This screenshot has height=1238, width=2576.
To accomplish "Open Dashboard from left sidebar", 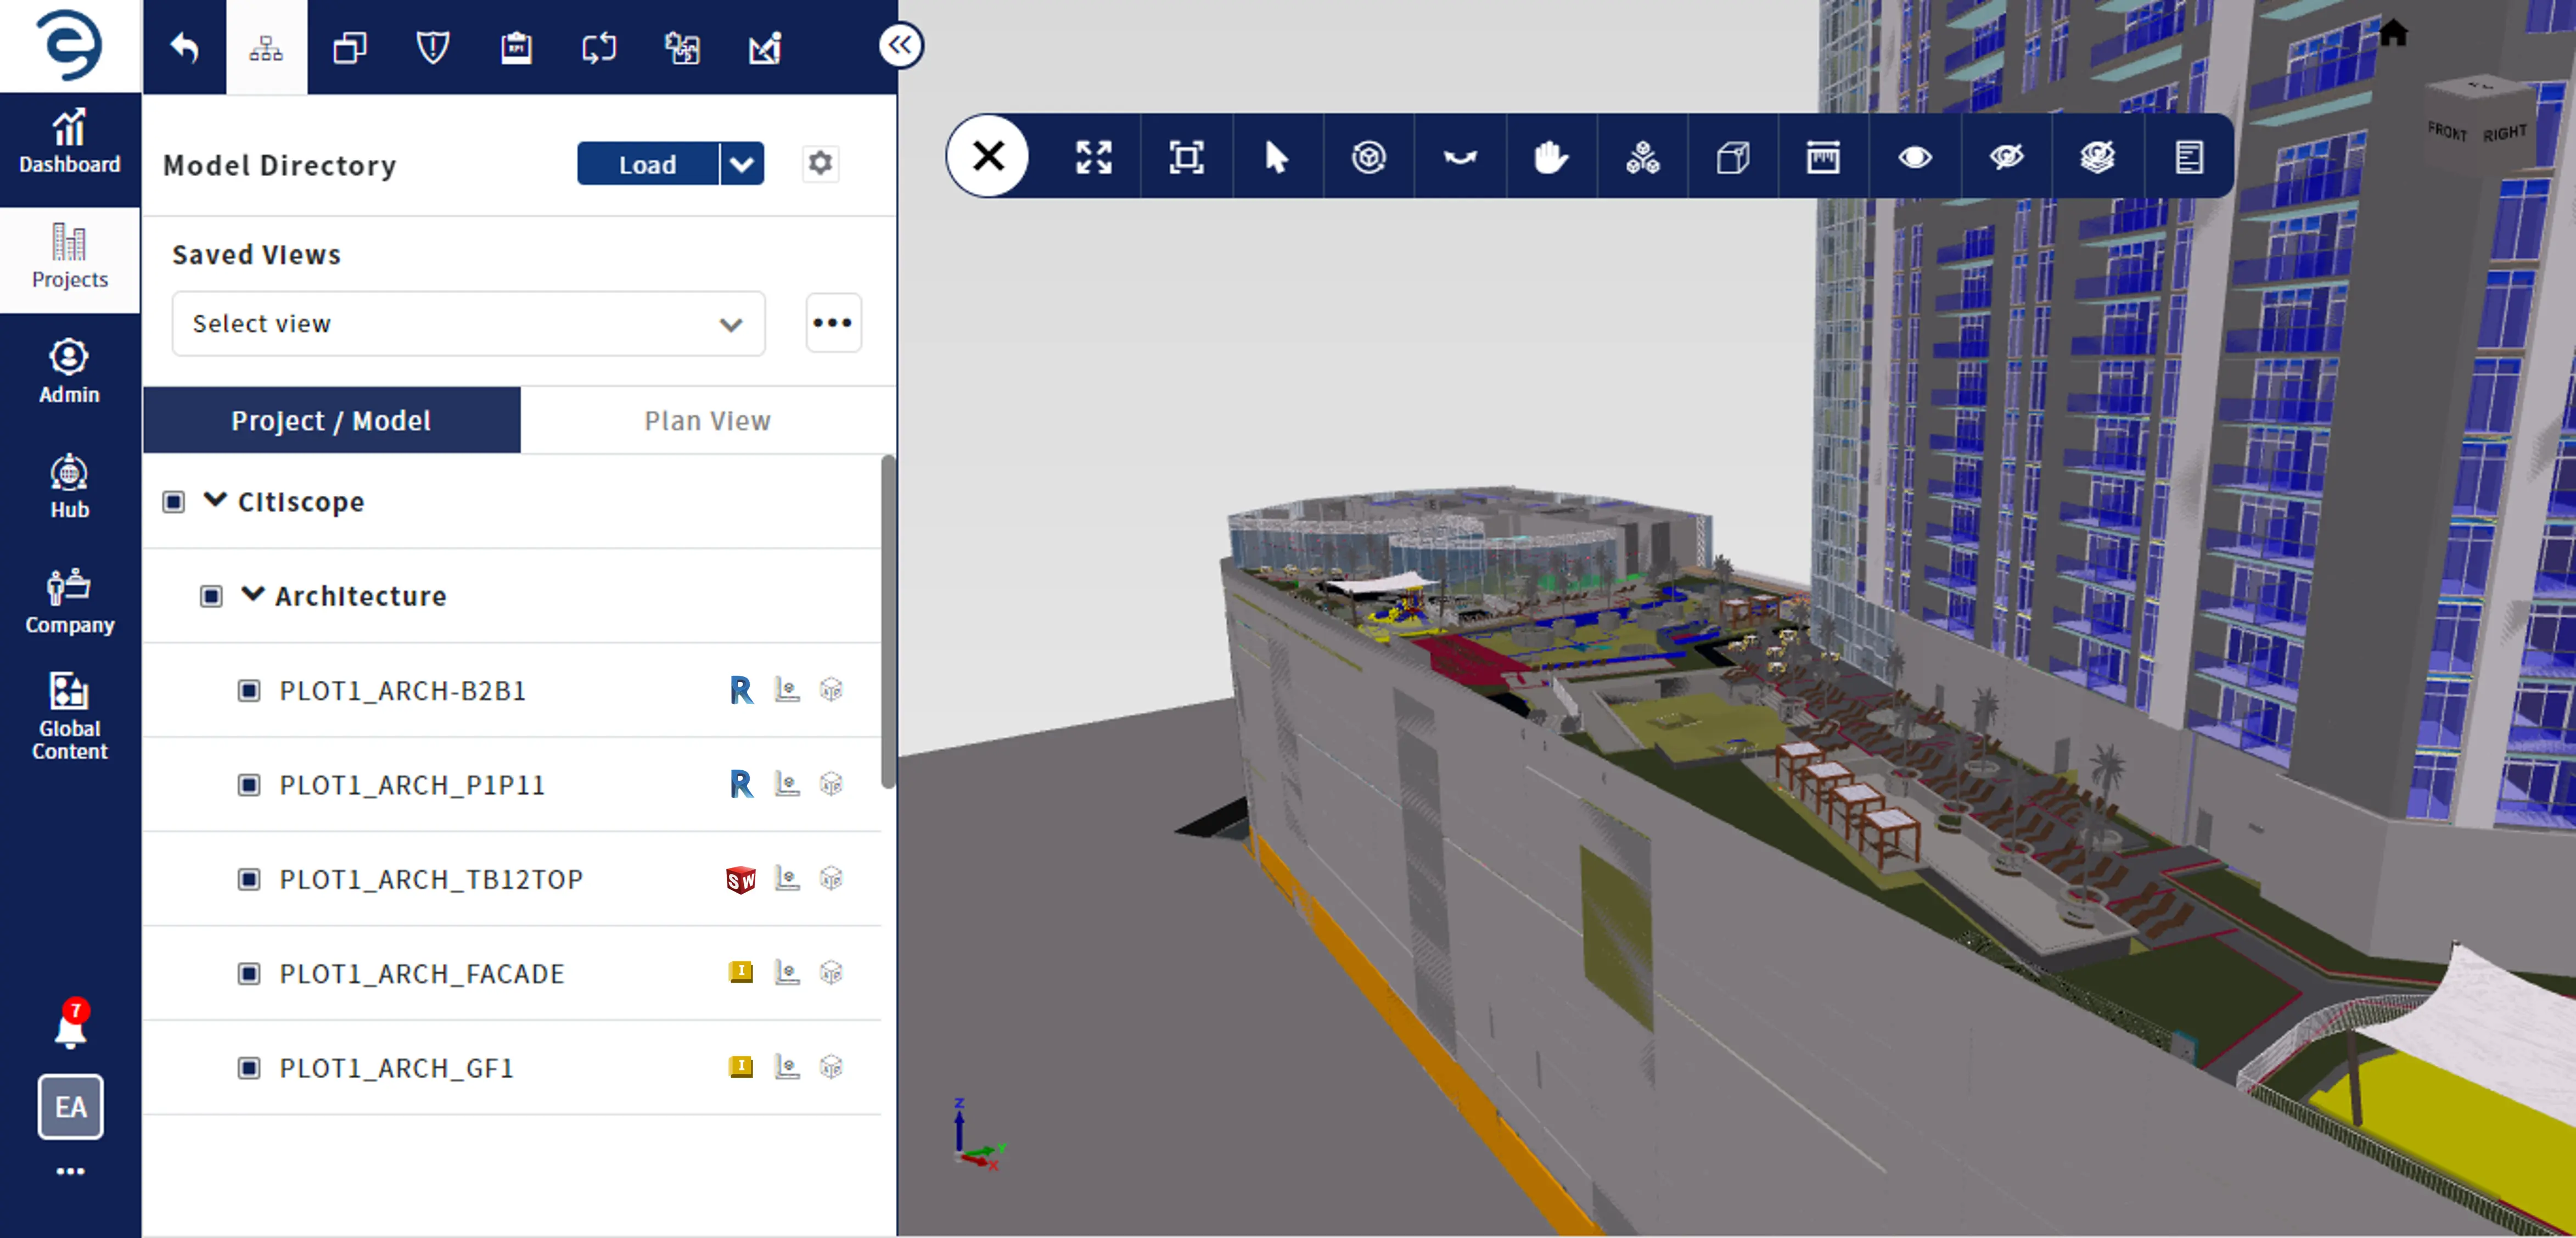I will [x=70, y=143].
